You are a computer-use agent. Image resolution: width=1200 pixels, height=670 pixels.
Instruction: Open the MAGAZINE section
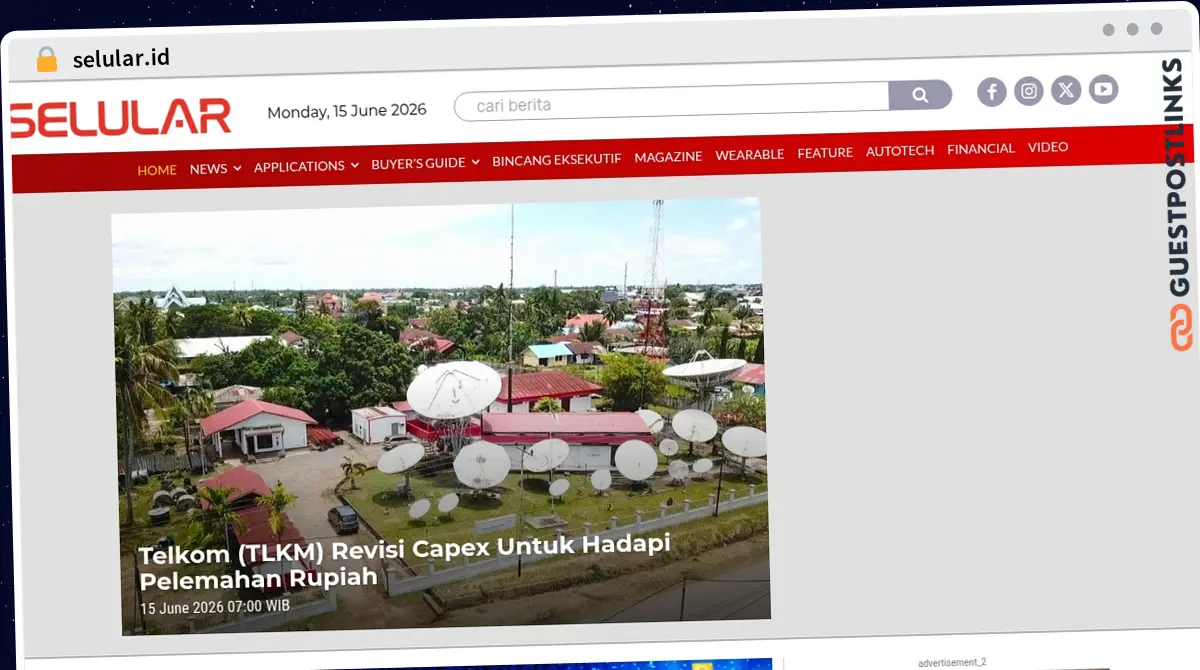pos(668,157)
